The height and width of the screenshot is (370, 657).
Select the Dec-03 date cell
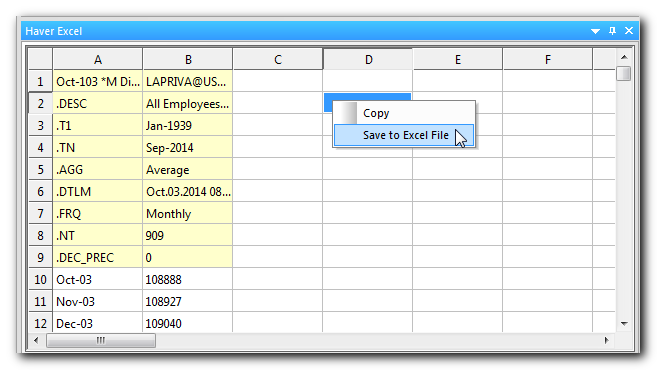pyautogui.click(x=98, y=323)
